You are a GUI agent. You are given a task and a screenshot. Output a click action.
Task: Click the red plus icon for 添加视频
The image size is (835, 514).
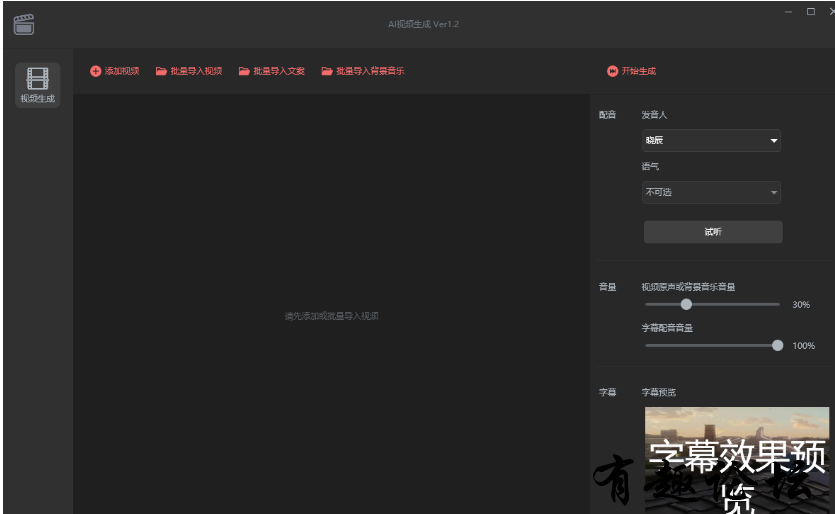click(95, 71)
